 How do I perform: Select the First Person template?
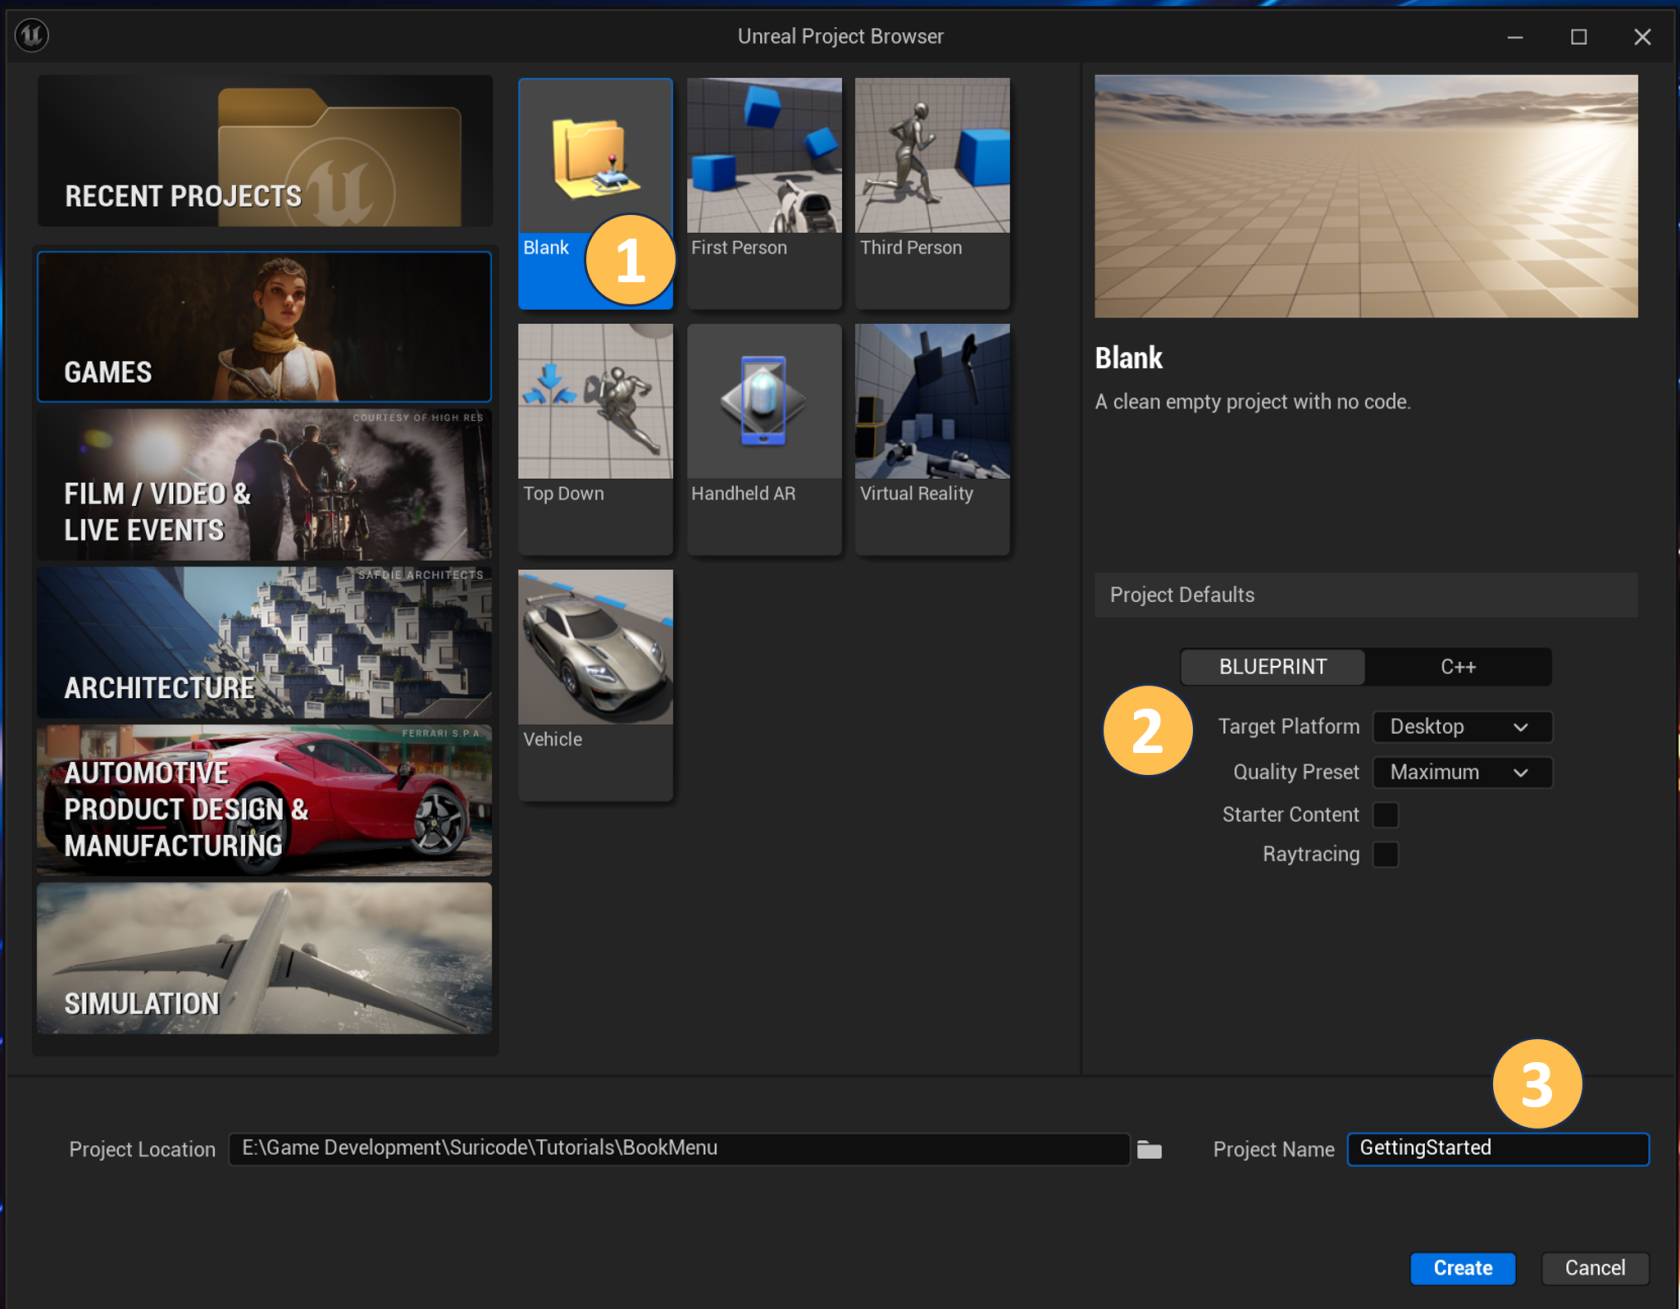coord(764,193)
